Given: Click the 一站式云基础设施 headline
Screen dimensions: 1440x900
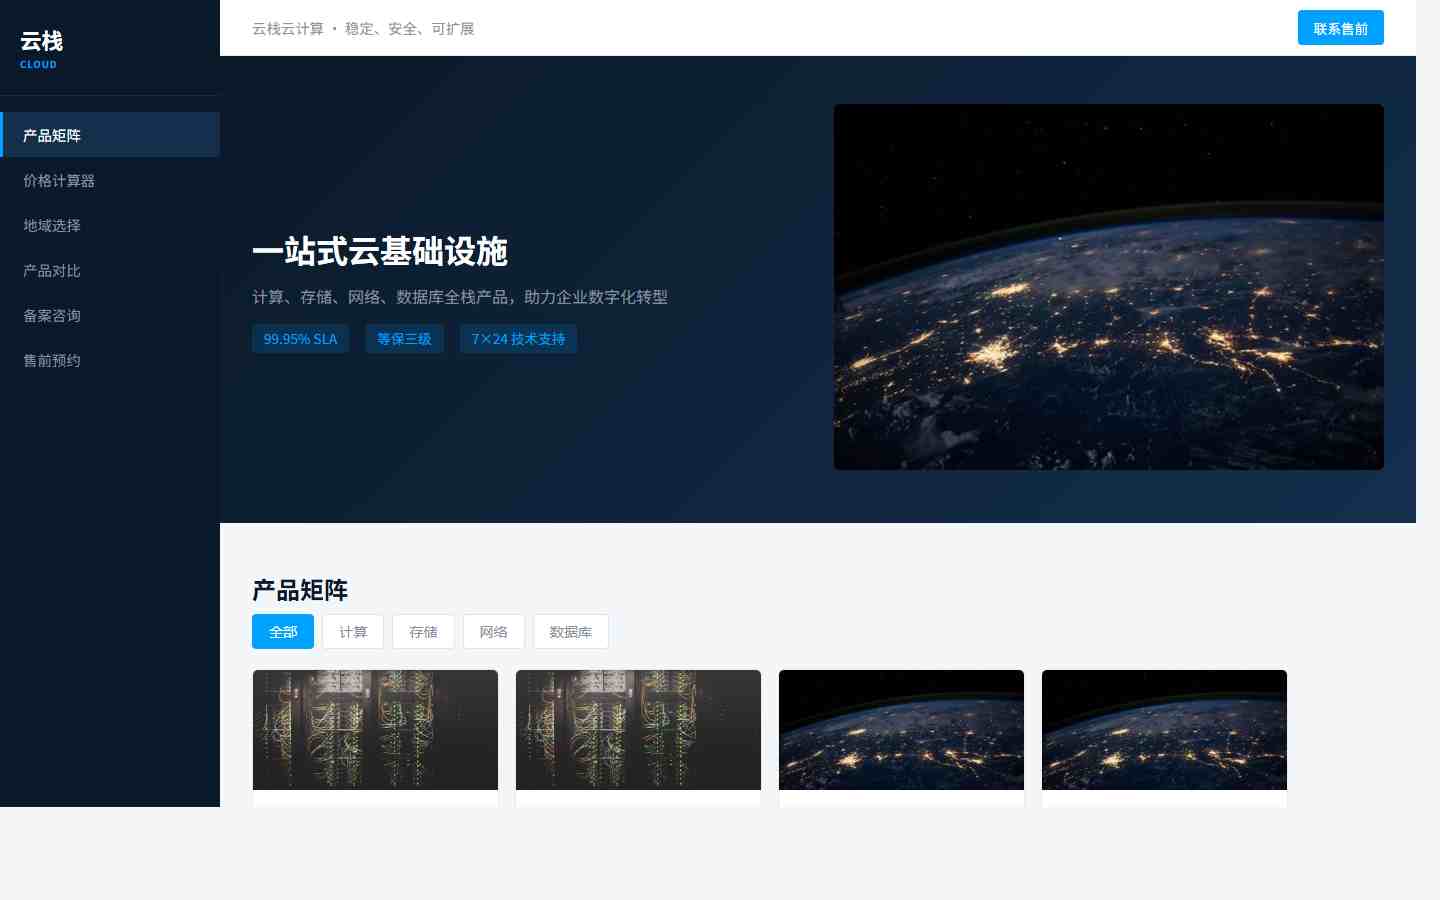Looking at the screenshot, I should [x=380, y=251].
